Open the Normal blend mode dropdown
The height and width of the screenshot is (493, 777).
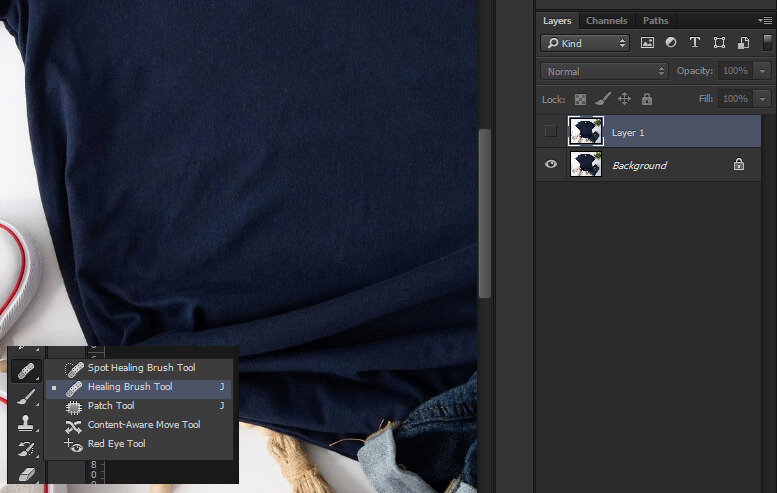click(604, 71)
